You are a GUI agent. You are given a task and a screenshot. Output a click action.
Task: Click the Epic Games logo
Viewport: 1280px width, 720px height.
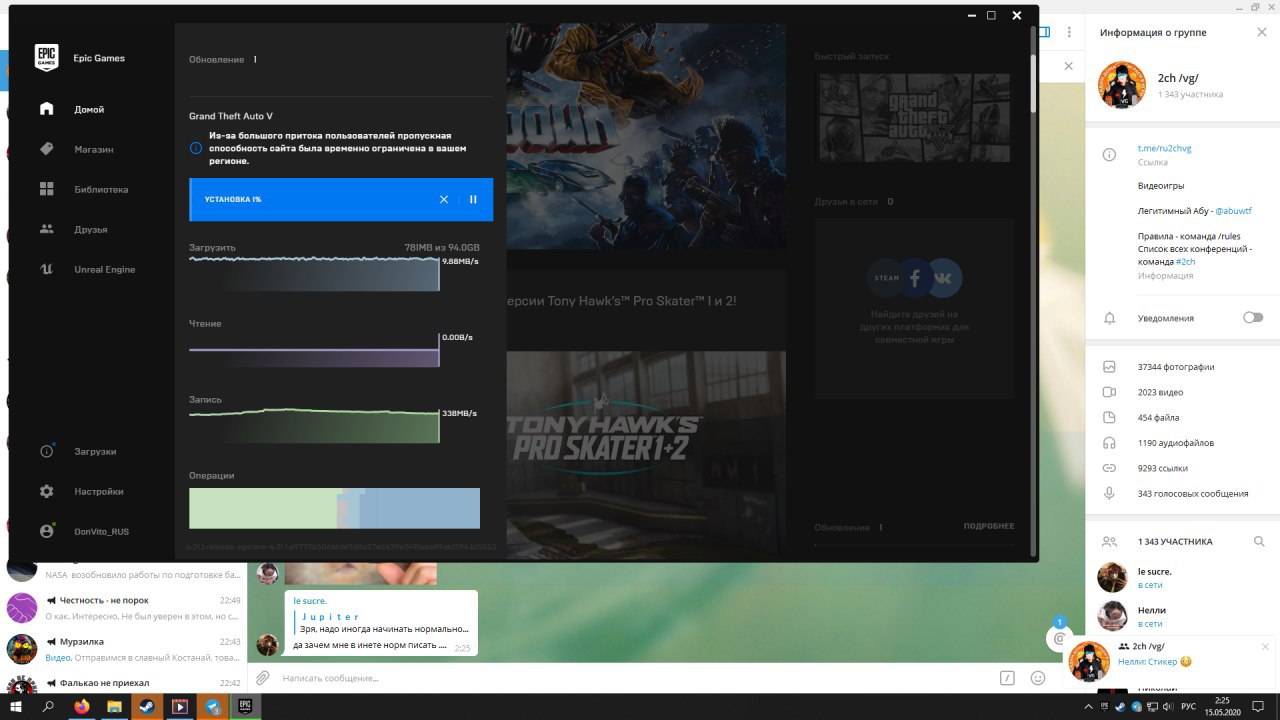point(46,57)
